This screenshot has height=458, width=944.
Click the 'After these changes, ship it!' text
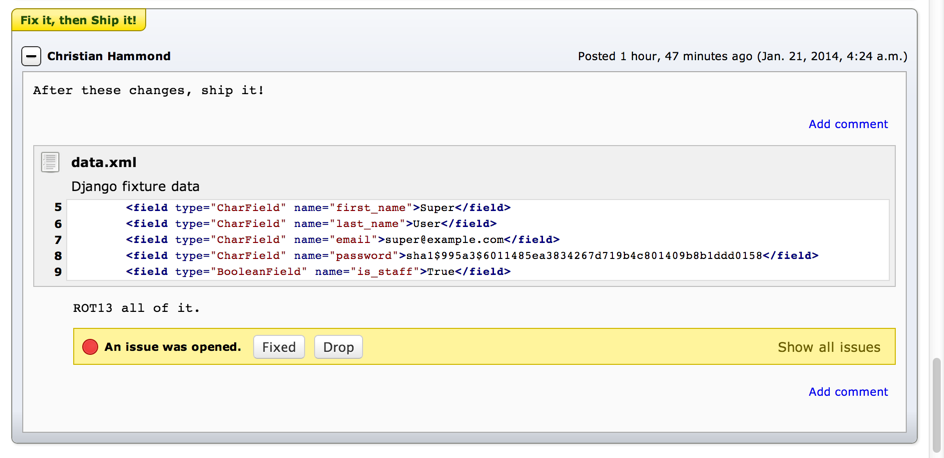click(148, 90)
